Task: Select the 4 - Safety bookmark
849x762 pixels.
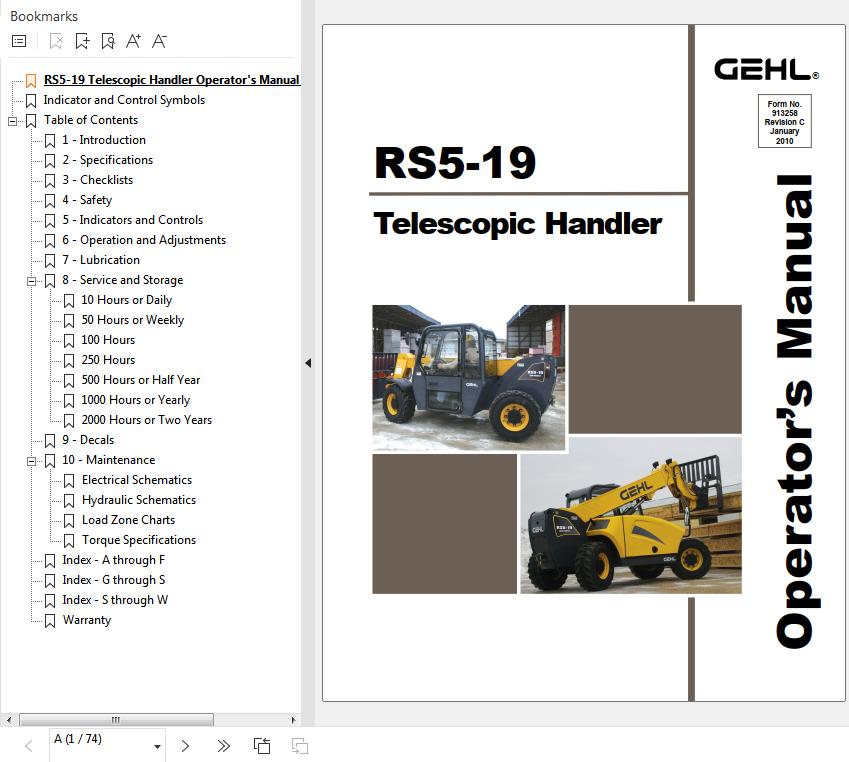Action: (86, 200)
